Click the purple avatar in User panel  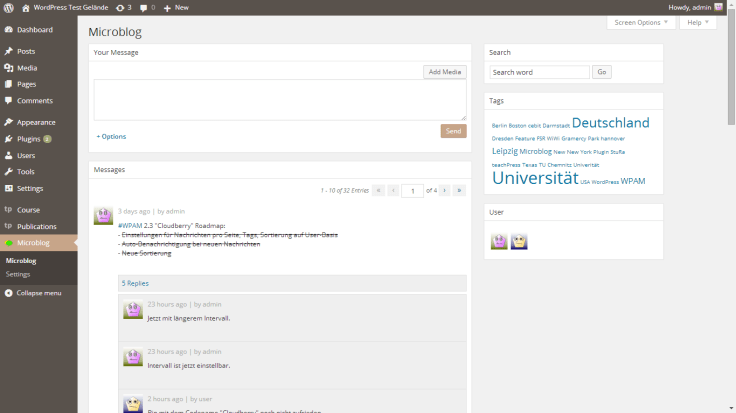tap(499, 241)
